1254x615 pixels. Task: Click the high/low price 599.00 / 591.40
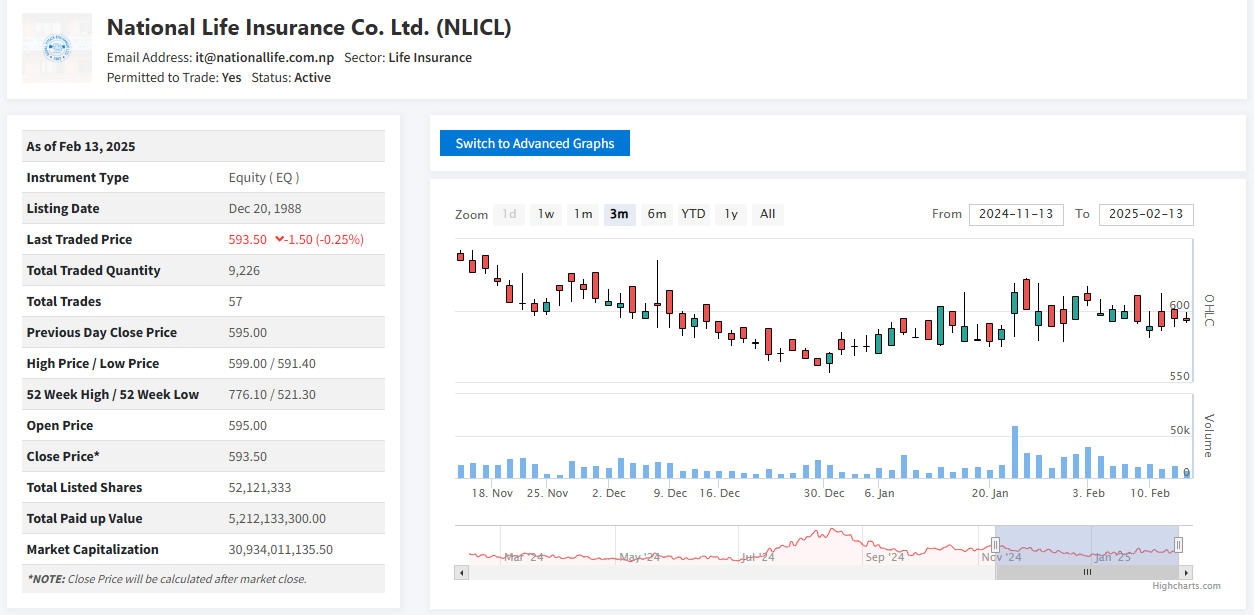pos(272,364)
